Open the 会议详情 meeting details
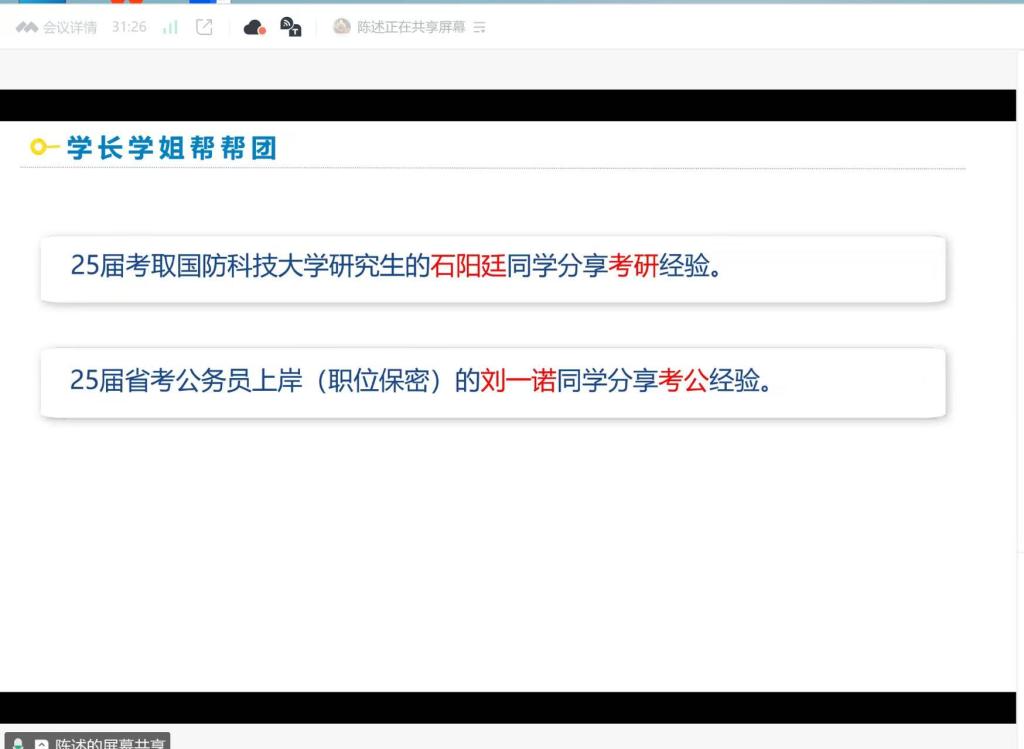 click(x=69, y=28)
